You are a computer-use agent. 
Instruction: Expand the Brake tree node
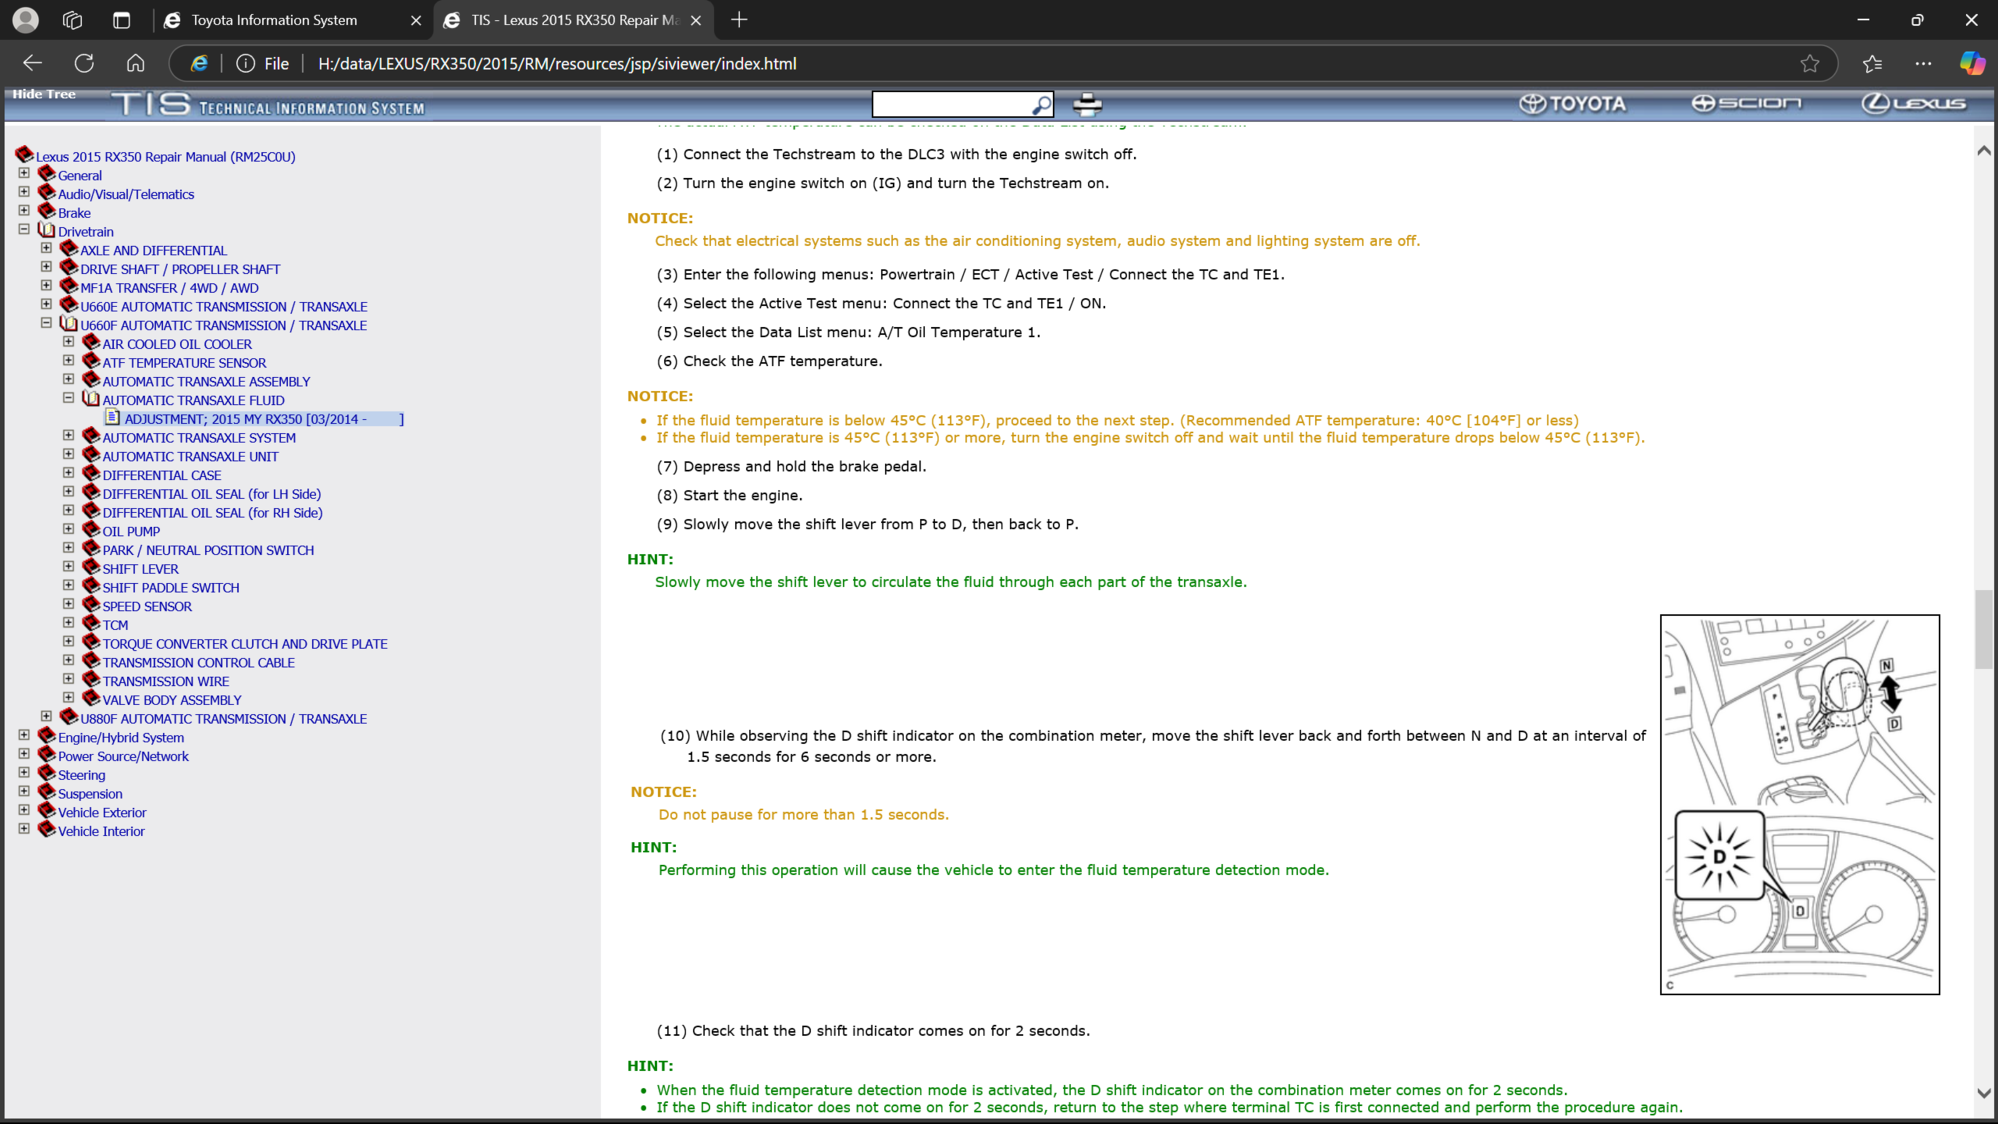pyautogui.click(x=24, y=210)
